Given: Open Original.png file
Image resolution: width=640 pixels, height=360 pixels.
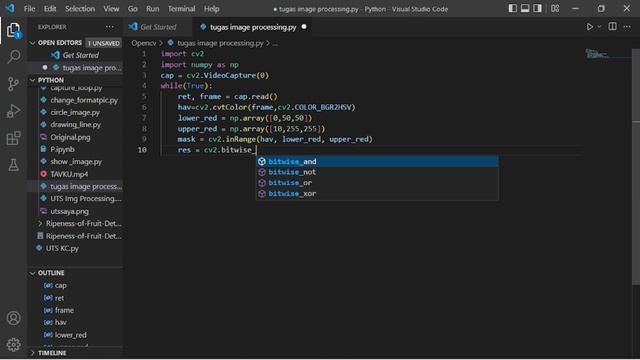Looking at the screenshot, I should 76,137.
